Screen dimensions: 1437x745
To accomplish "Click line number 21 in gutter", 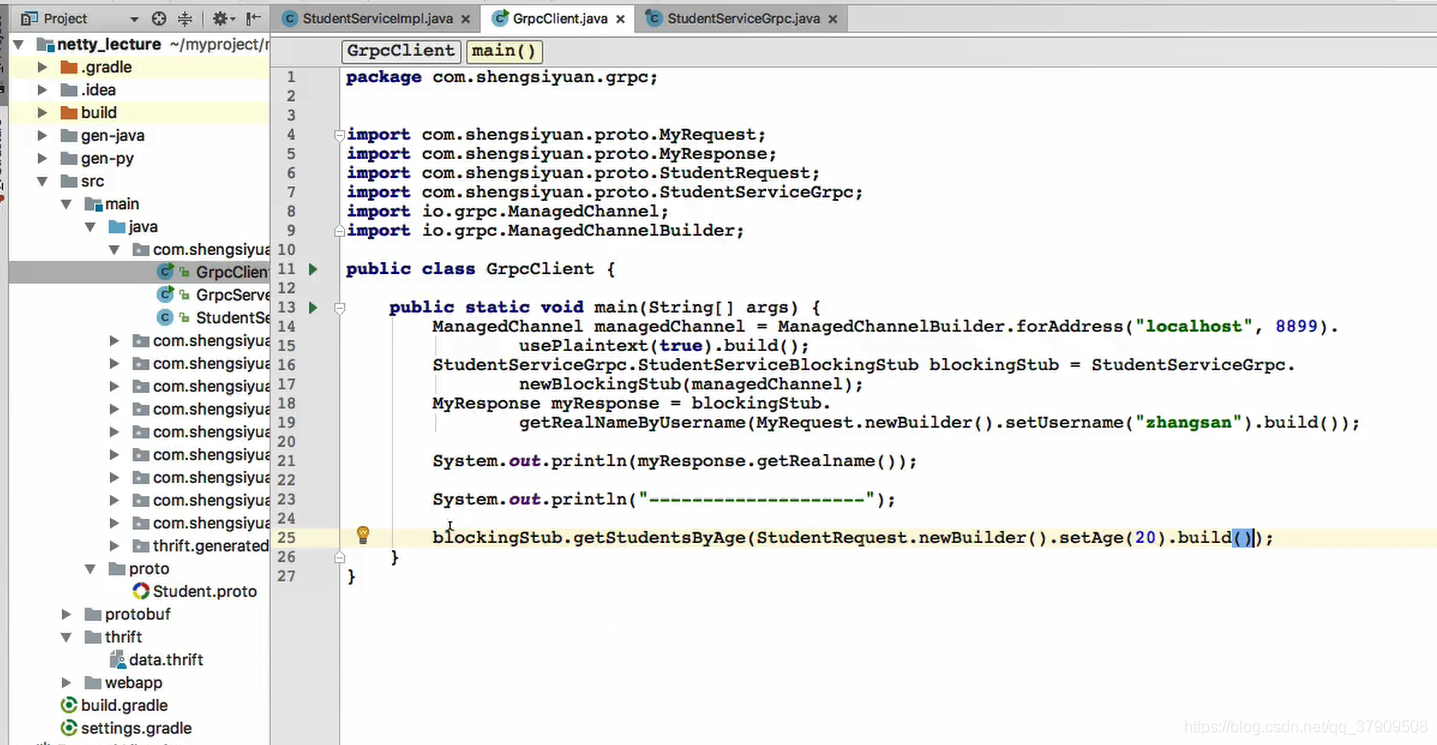I will (286, 461).
